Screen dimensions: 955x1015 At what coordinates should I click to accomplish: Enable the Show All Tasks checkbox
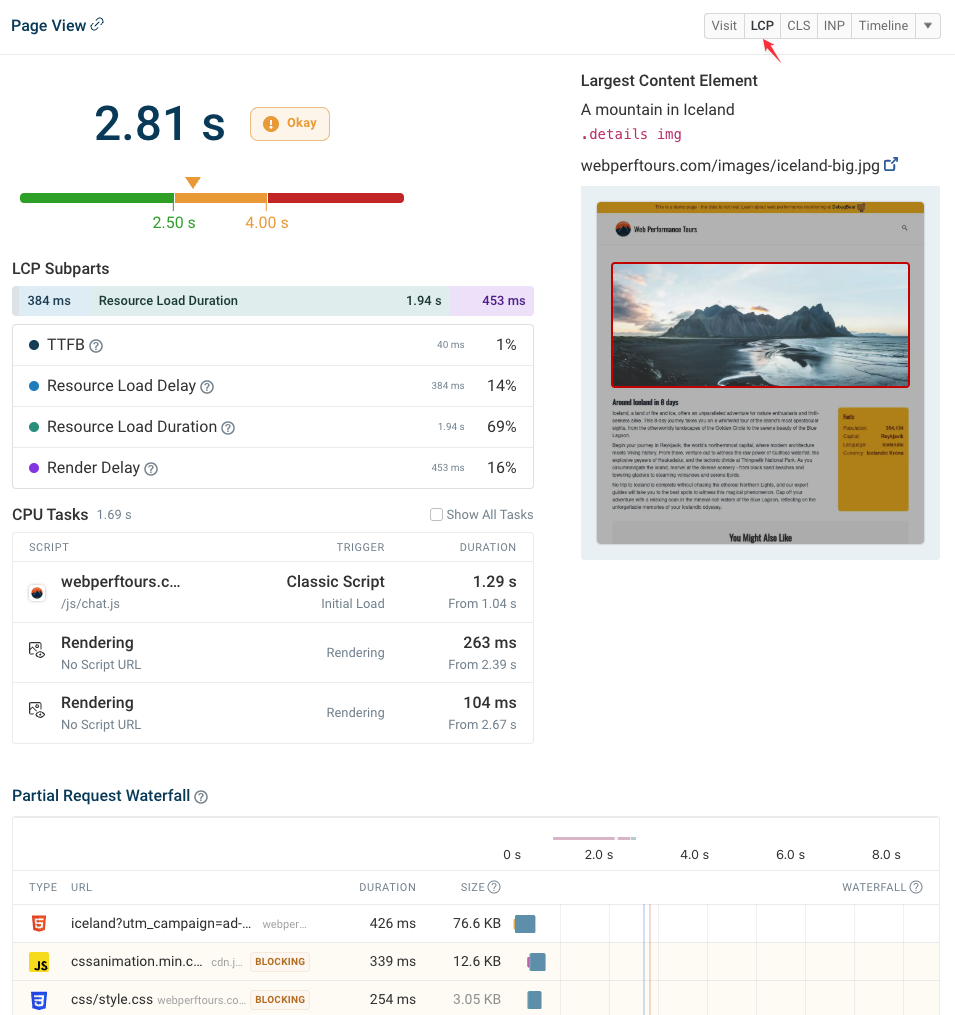436,514
